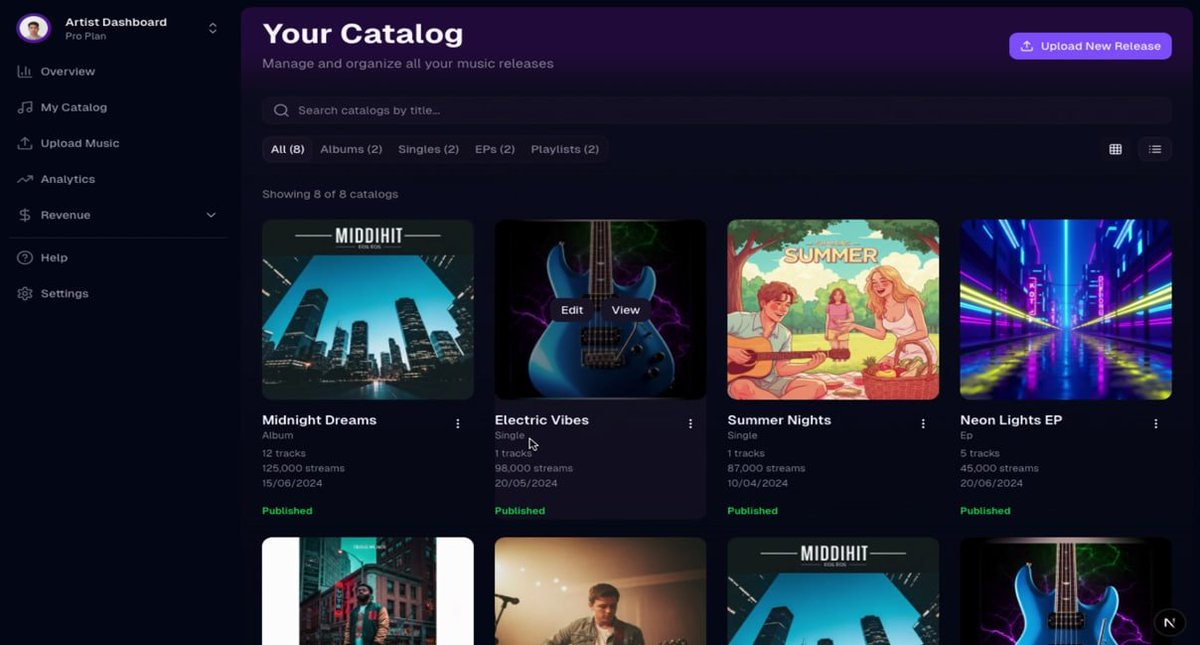Click '125,000 streams' text
The width and height of the screenshot is (1200, 645).
pos(303,468)
